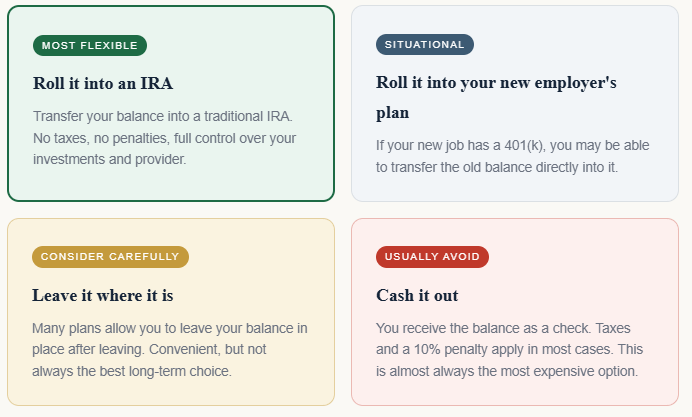Click the 'Leave it where it is' heading
The width and height of the screenshot is (692, 417).
click(103, 296)
